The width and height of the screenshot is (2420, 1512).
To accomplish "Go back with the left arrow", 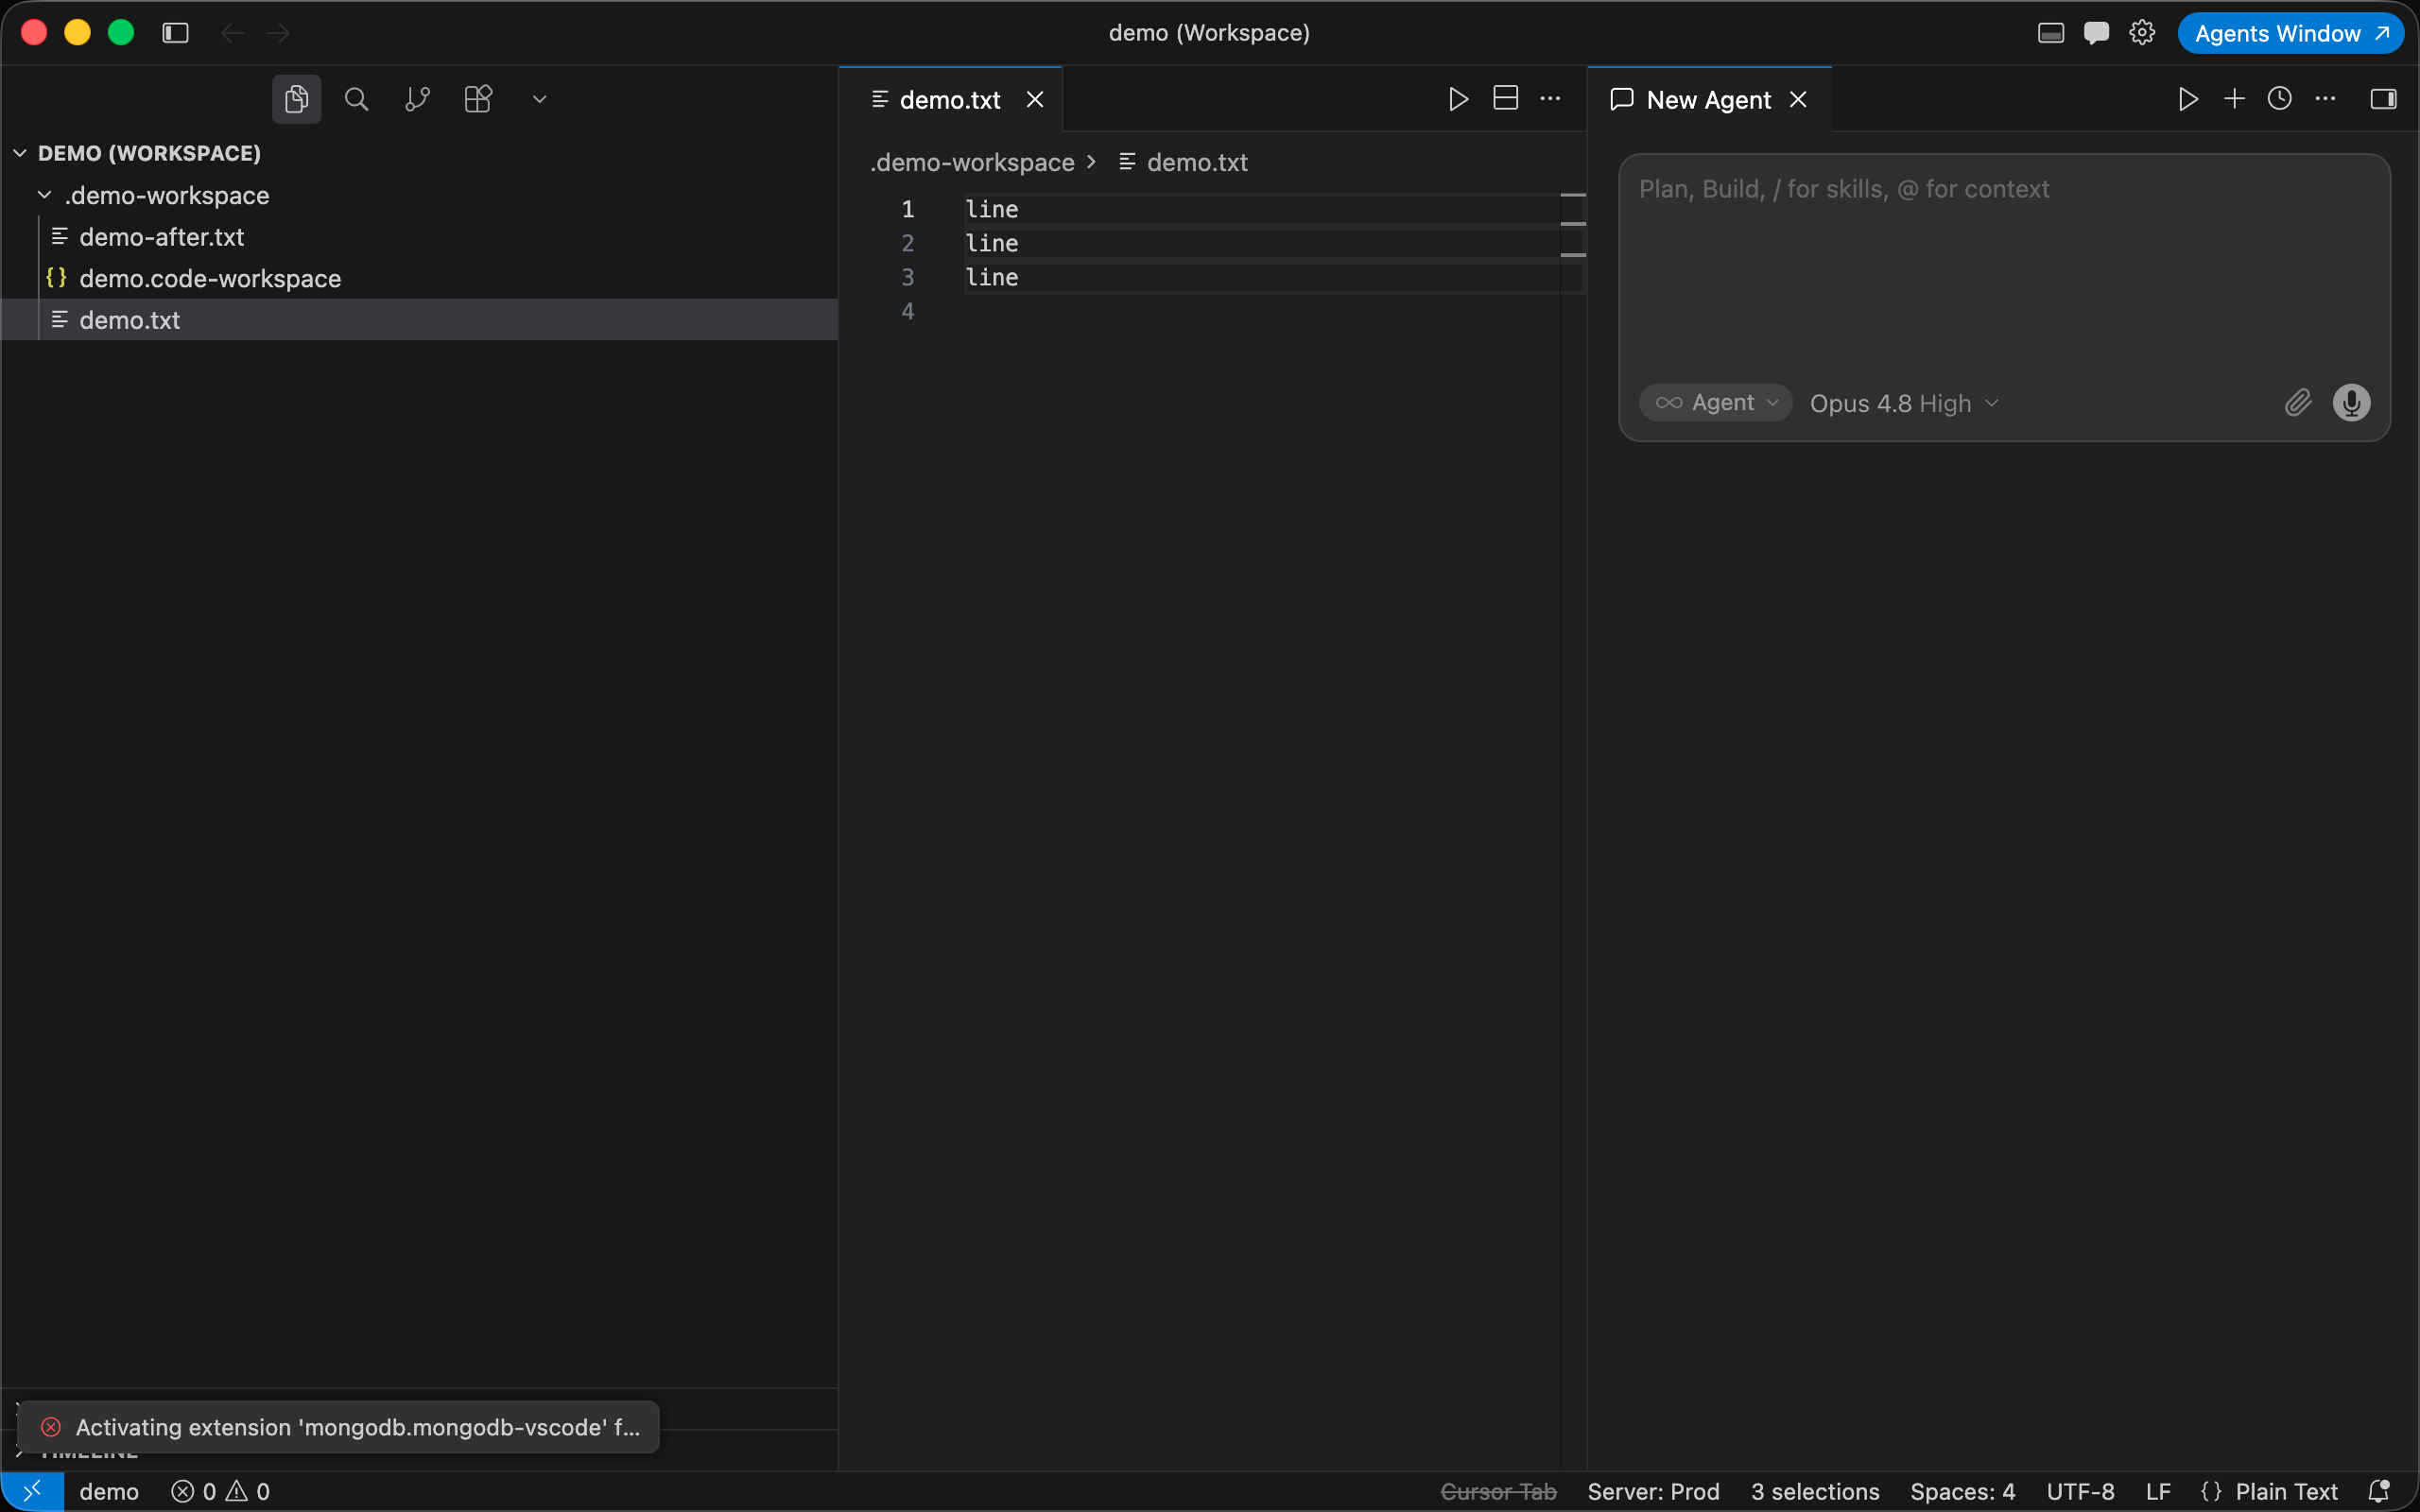I will coord(232,33).
